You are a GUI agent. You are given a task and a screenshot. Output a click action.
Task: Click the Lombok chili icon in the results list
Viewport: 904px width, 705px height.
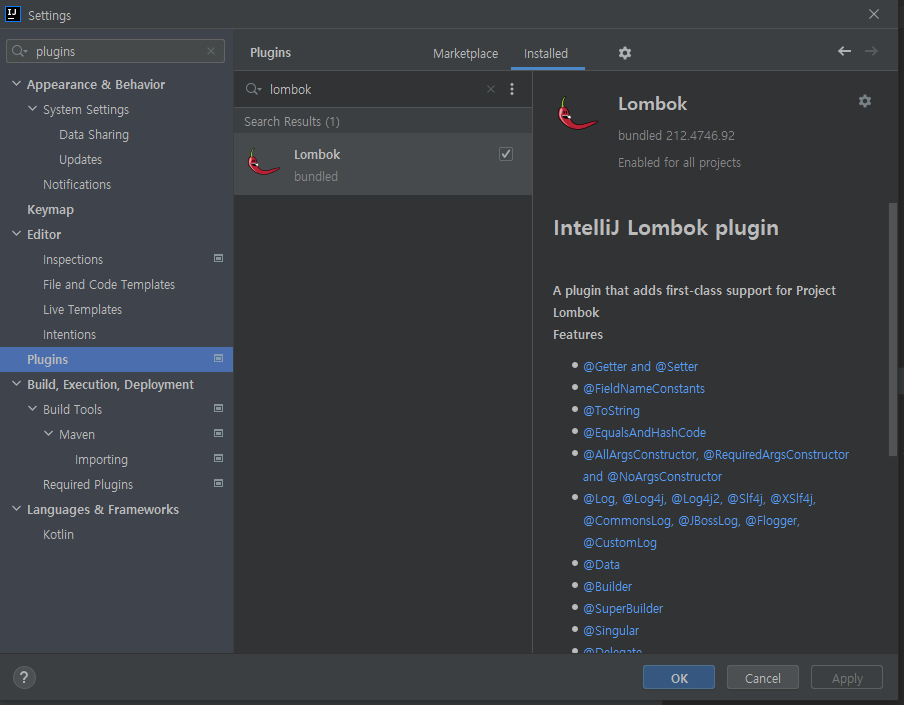tap(263, 162)
